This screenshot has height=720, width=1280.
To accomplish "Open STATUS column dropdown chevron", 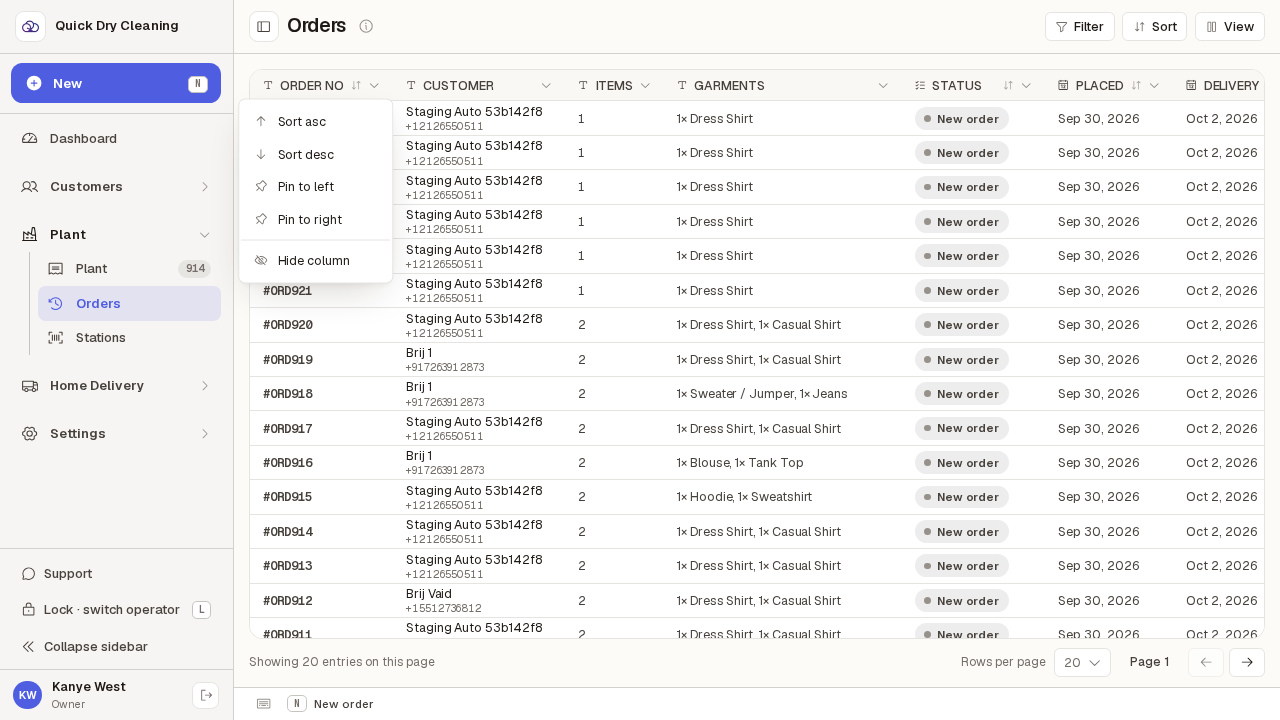I will 1026,86.
